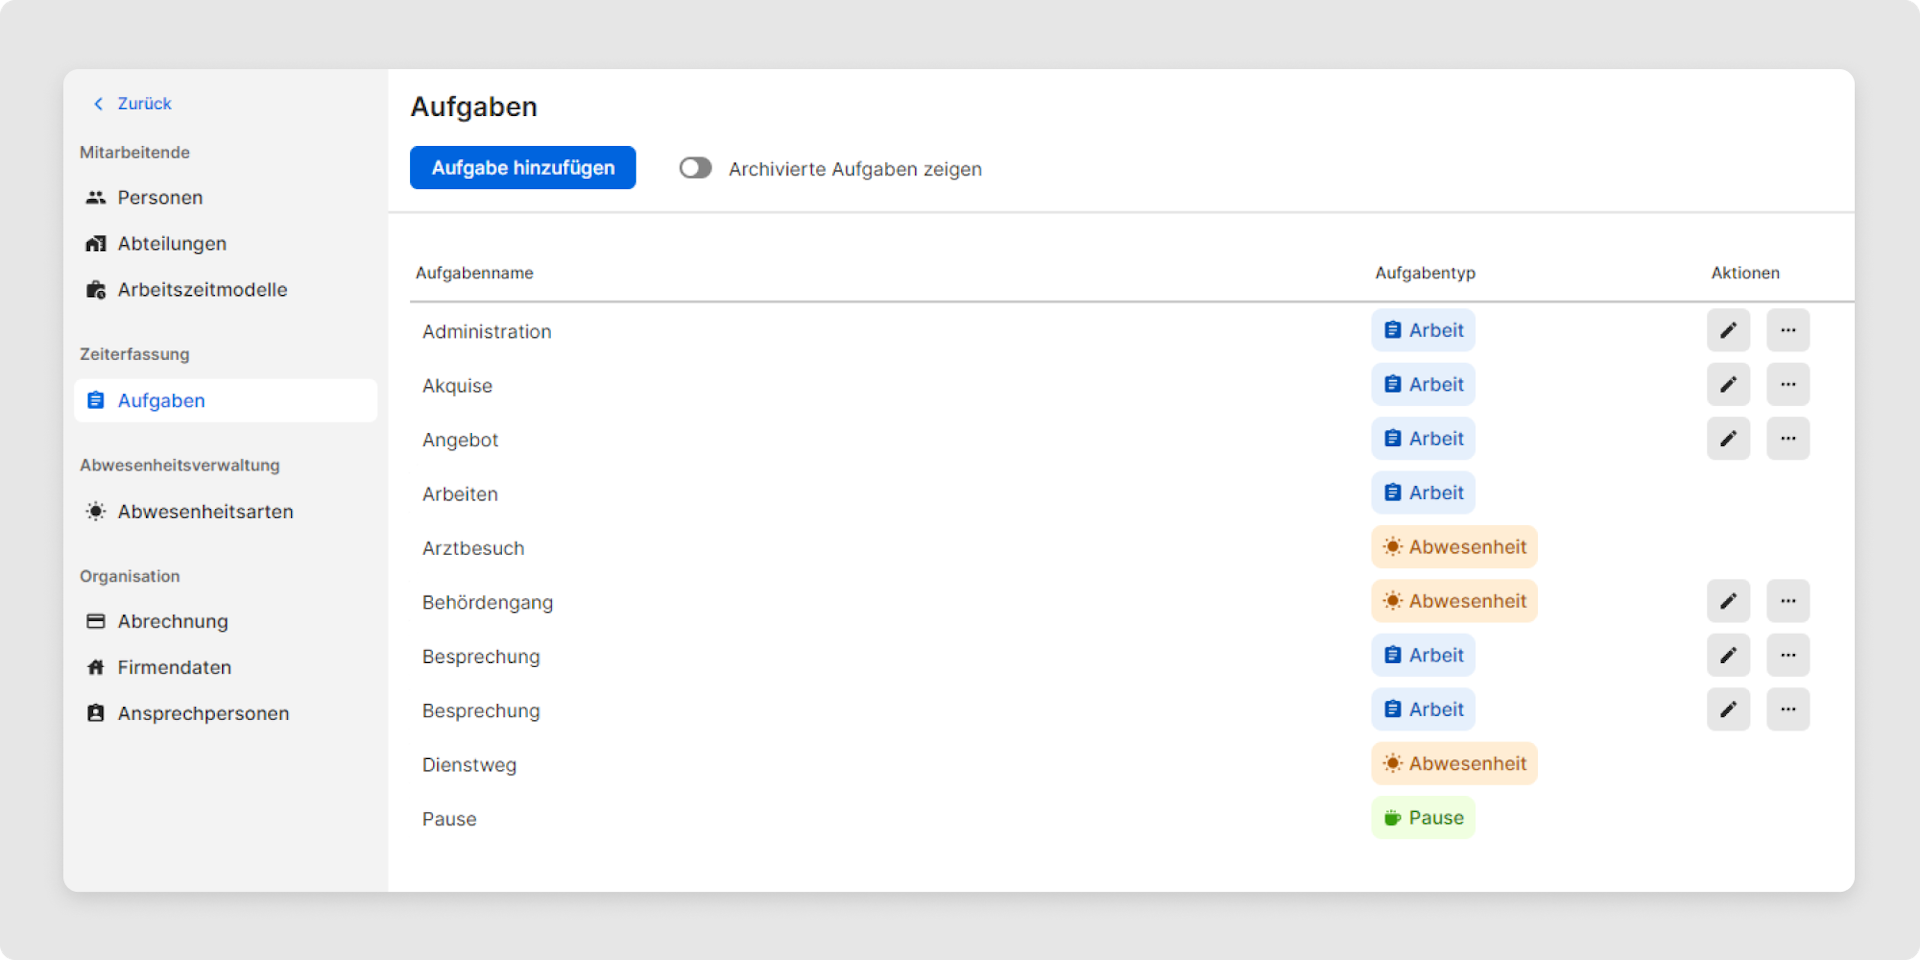
Task: Edit the Behördengang task with pencil icon
Action: [1728, 601]
